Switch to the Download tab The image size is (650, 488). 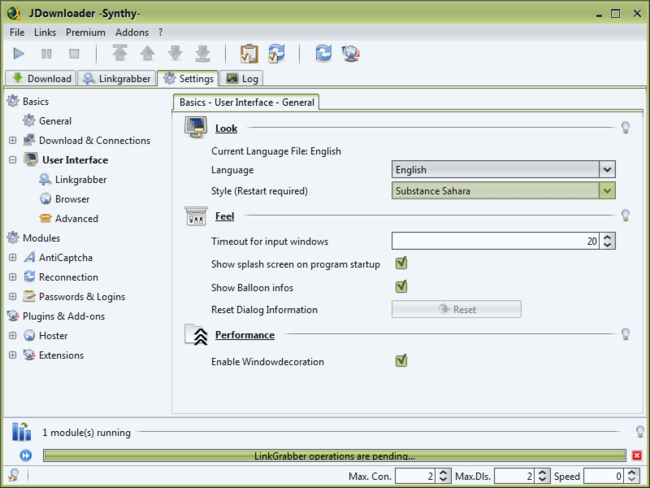point(41,78)
